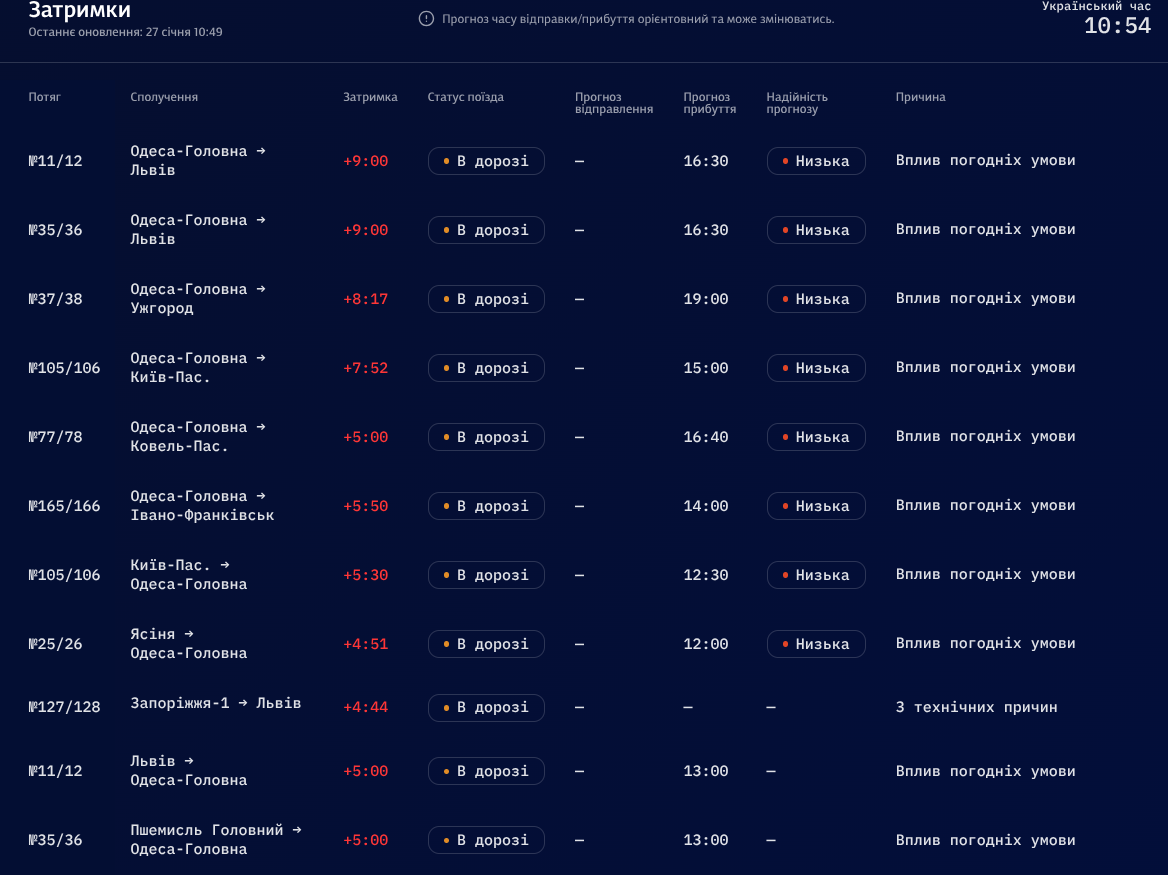
Task: Select the 'Статус поїзда' column header
Action: tap(466, 97)
